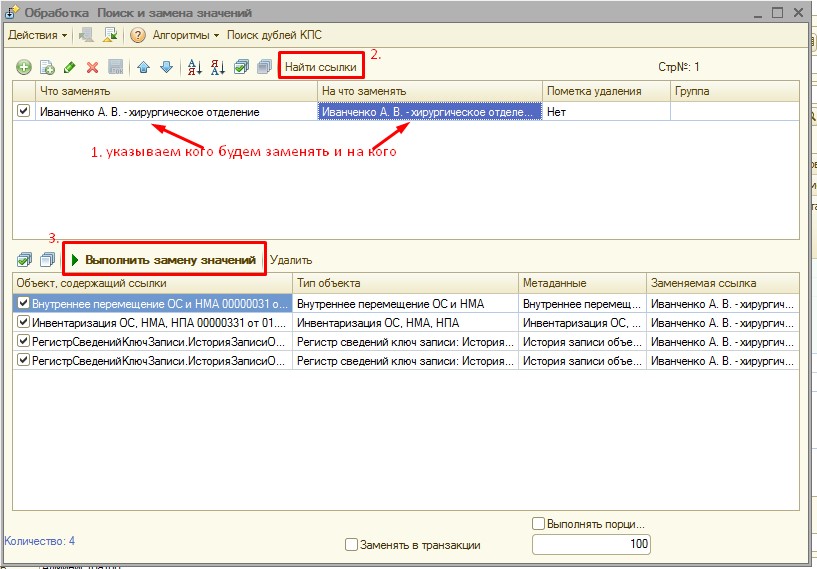The width and height of the screenshot is (817, 569).
Task: Click the red X delete icon
Action: tap(92, 68)
